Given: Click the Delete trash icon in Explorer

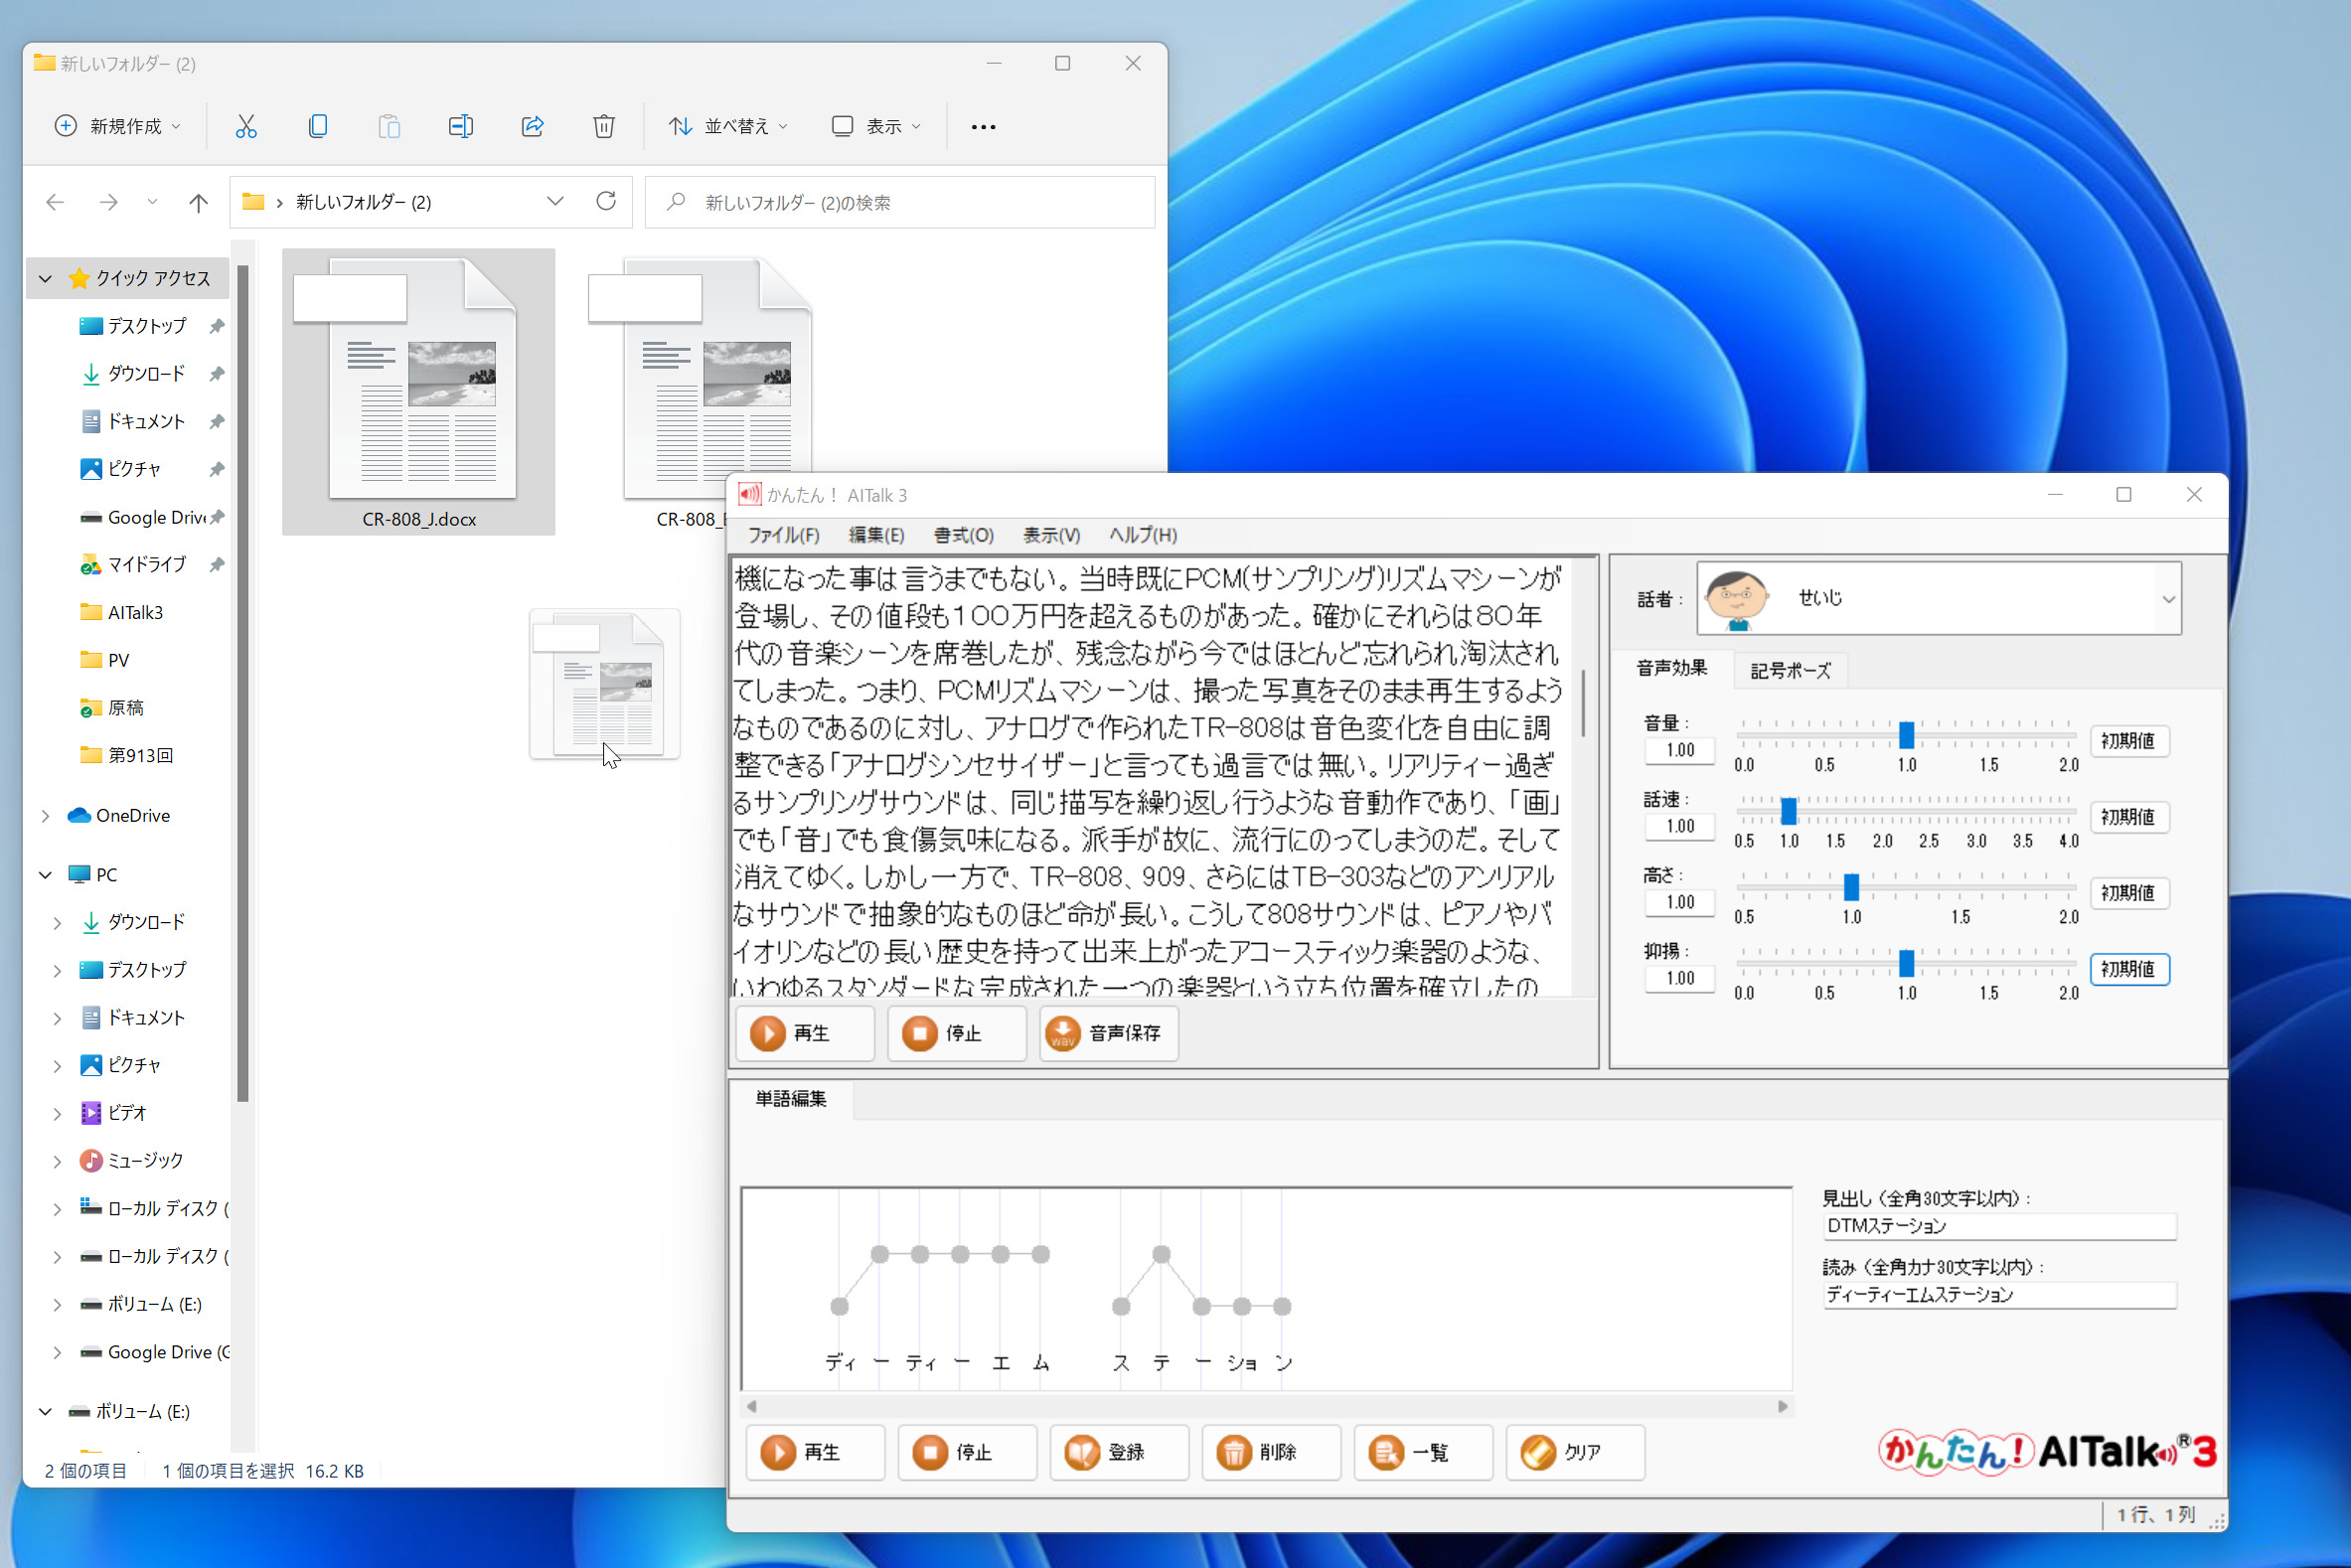Looking at the screenshot, I should pos(603,126).
